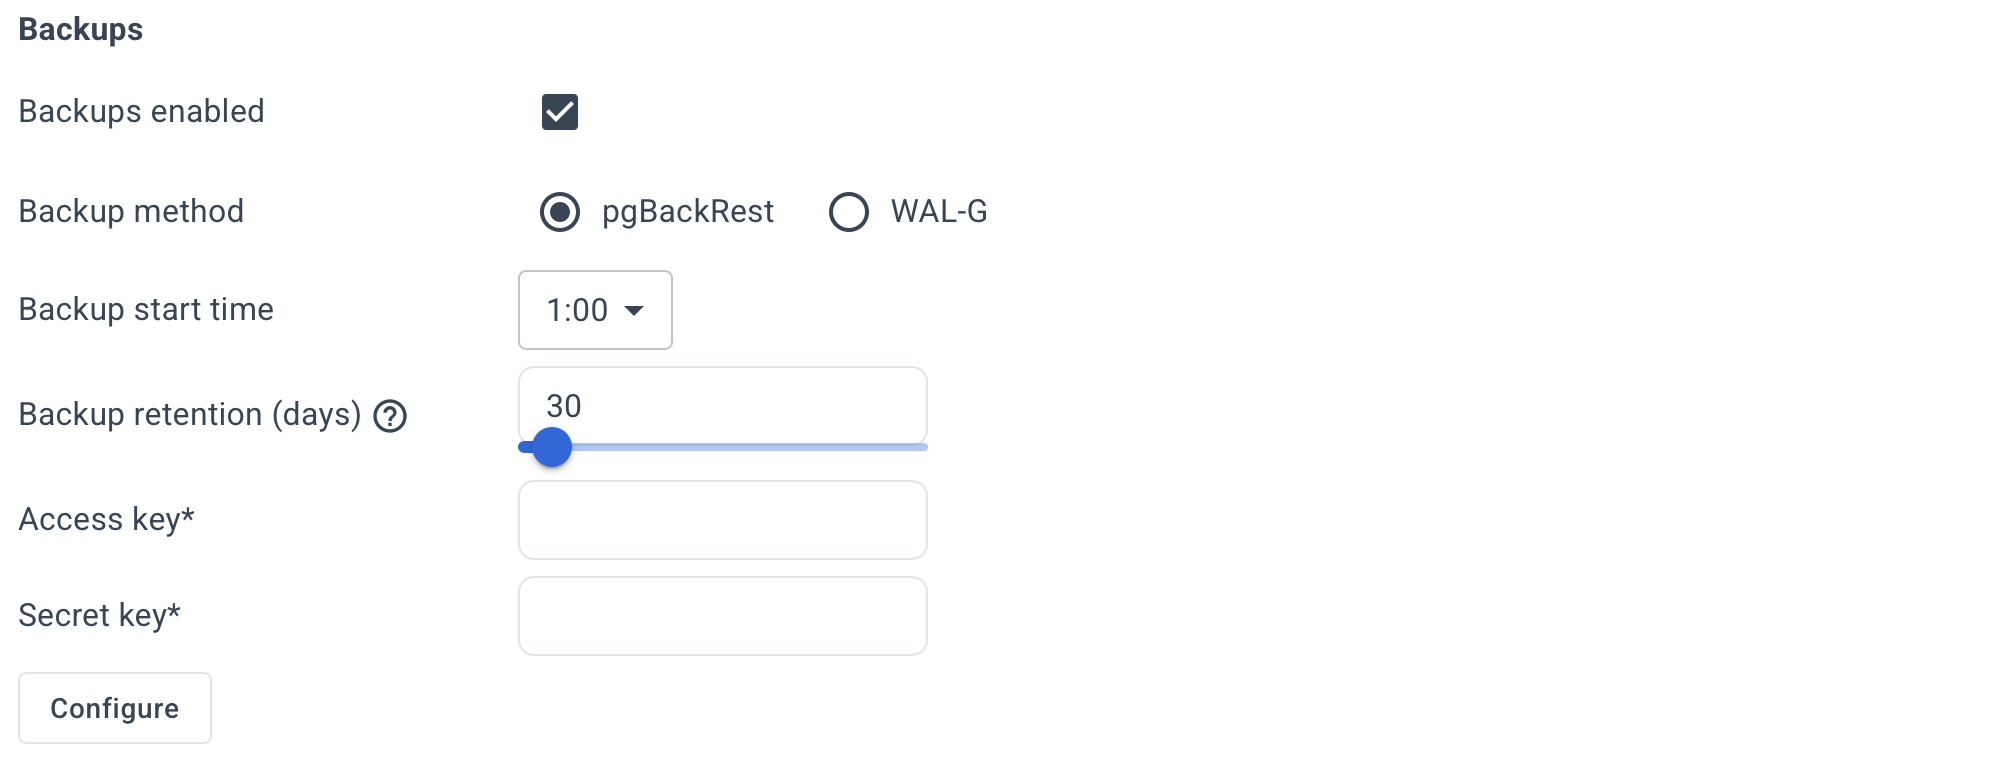Click the Backups section heading

[x=81, y=30]
